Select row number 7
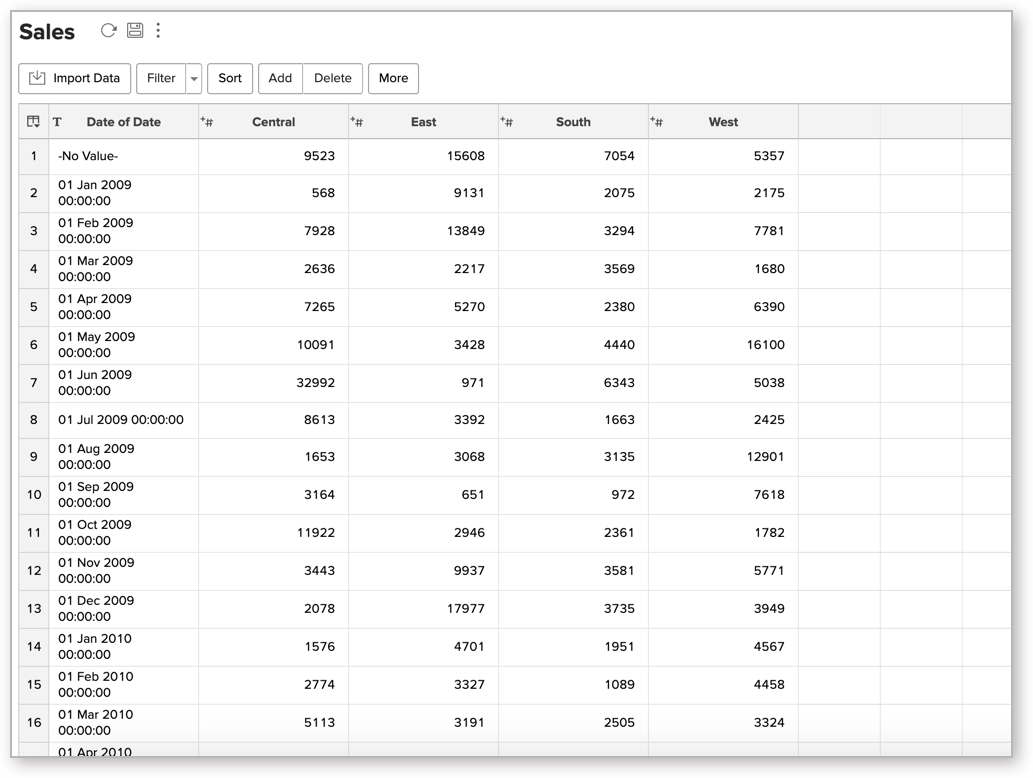 [33, 383]
